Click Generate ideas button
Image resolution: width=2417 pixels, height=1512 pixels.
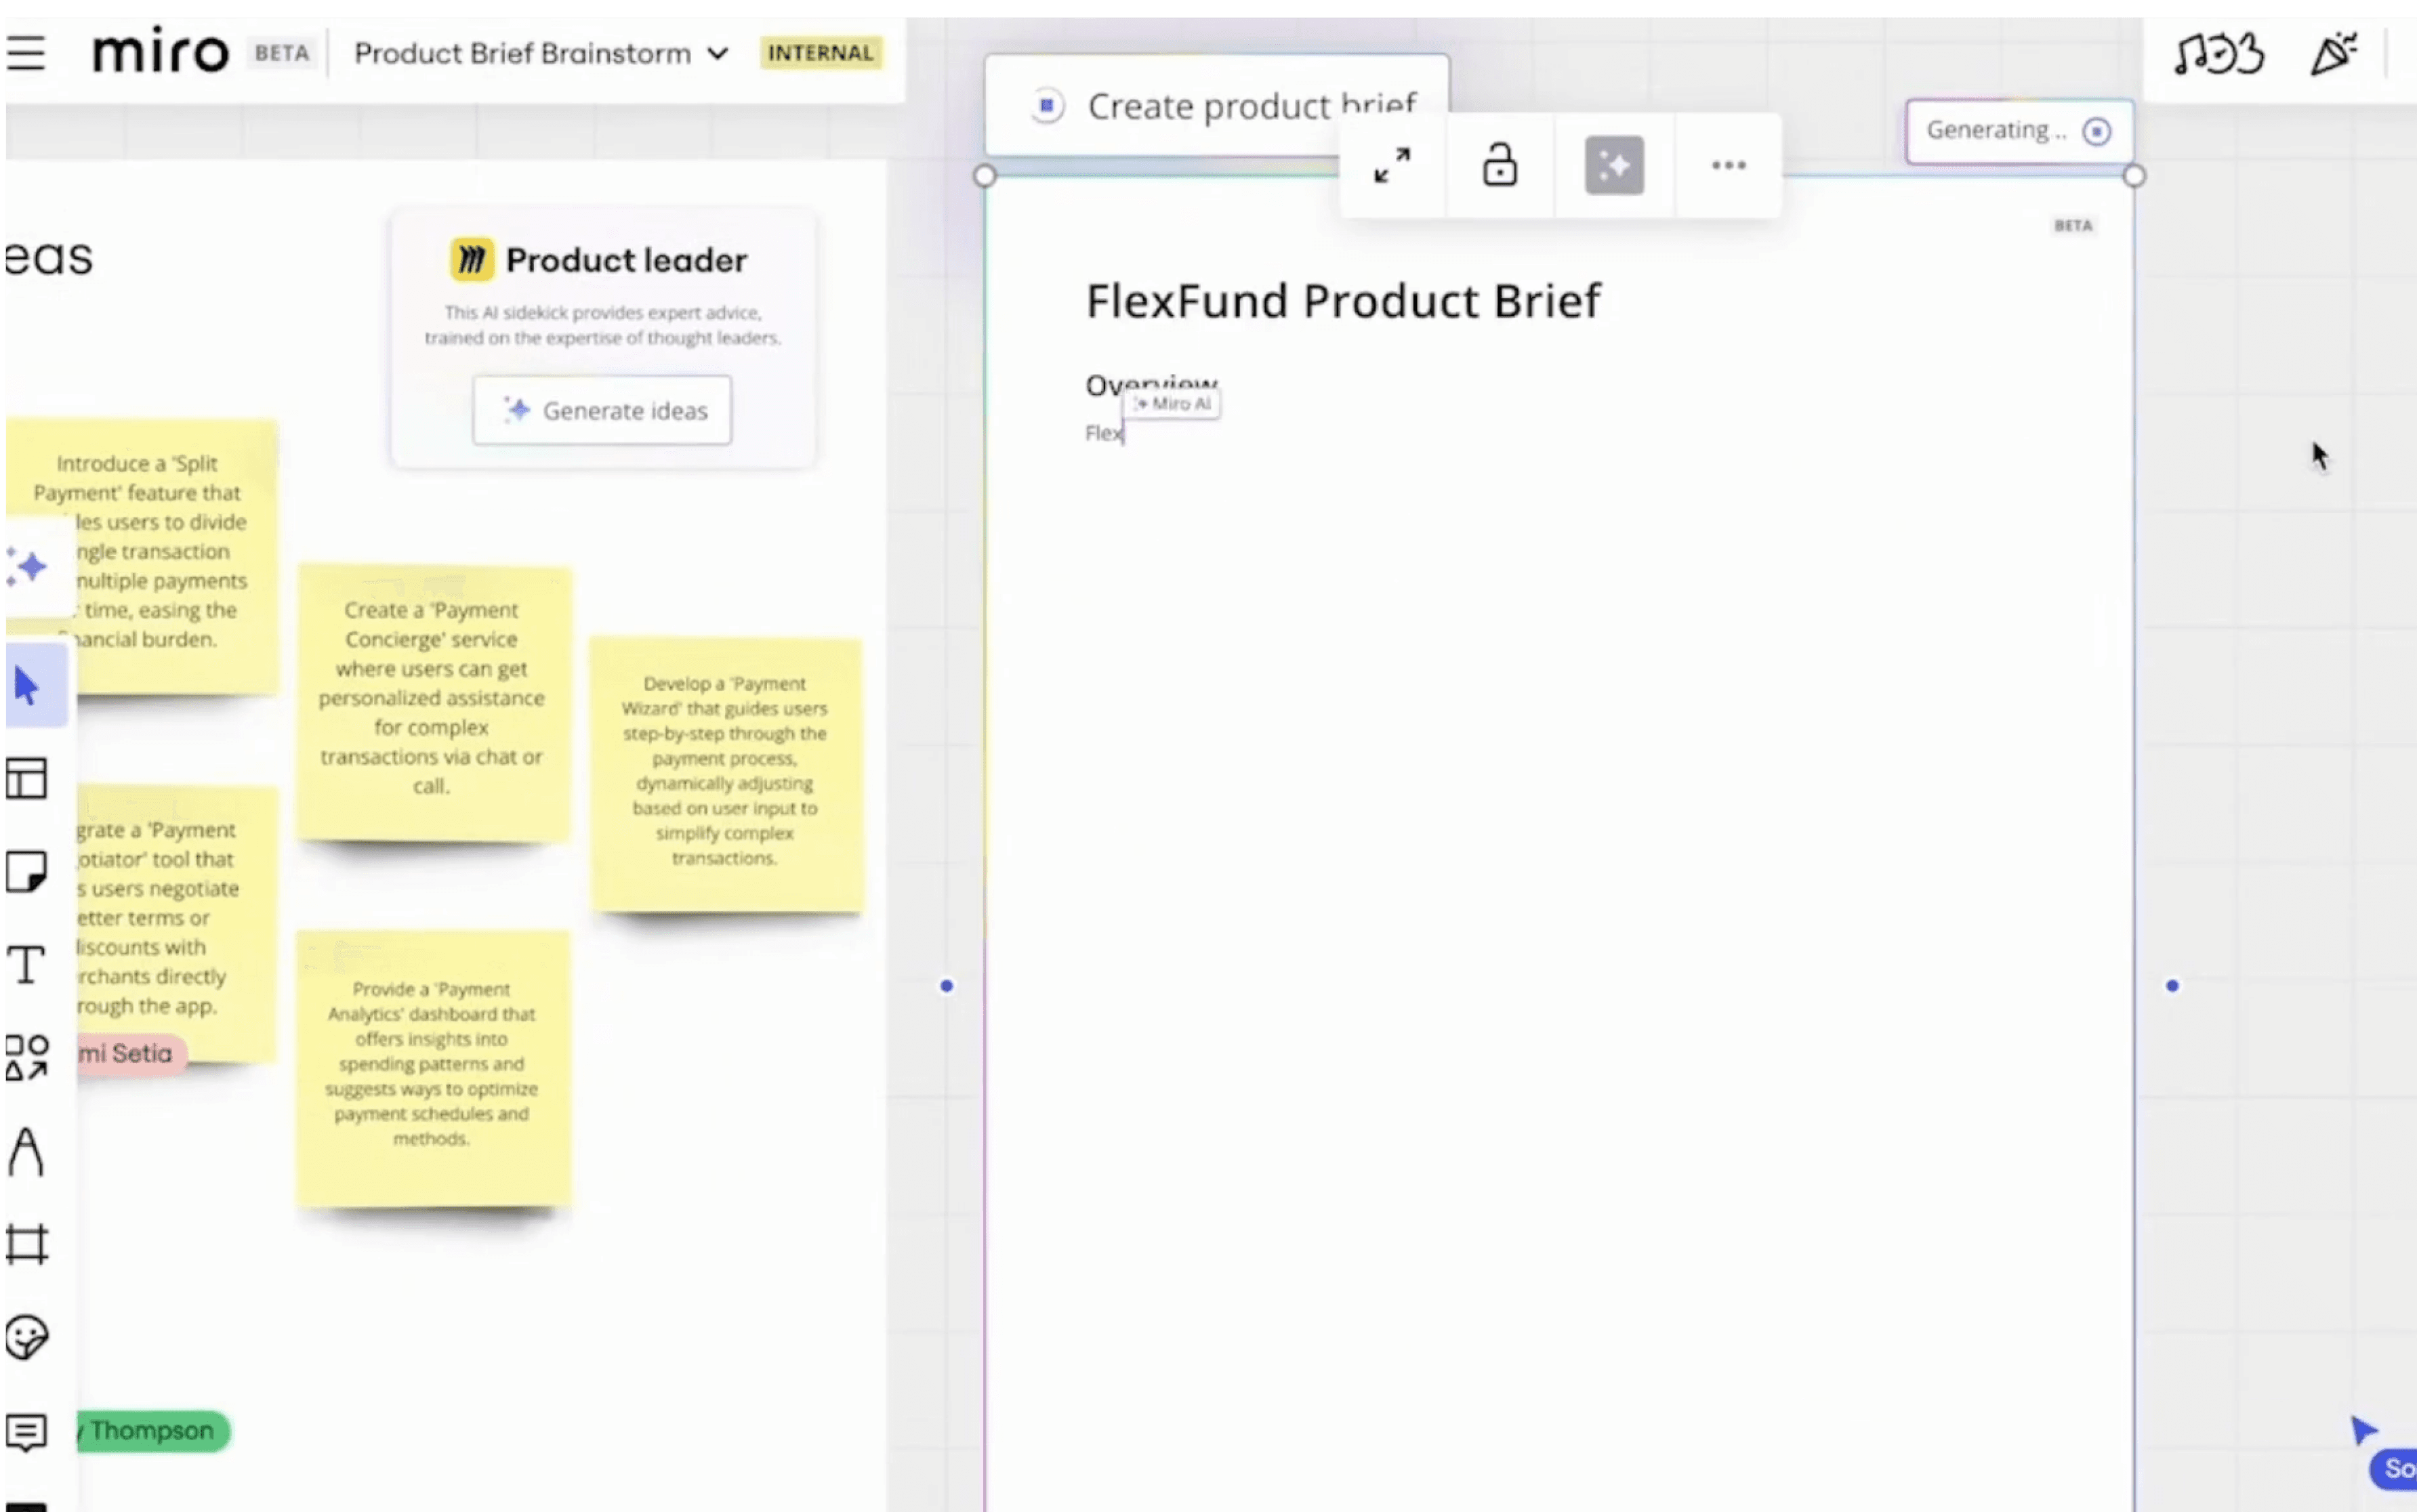point(602,411)
